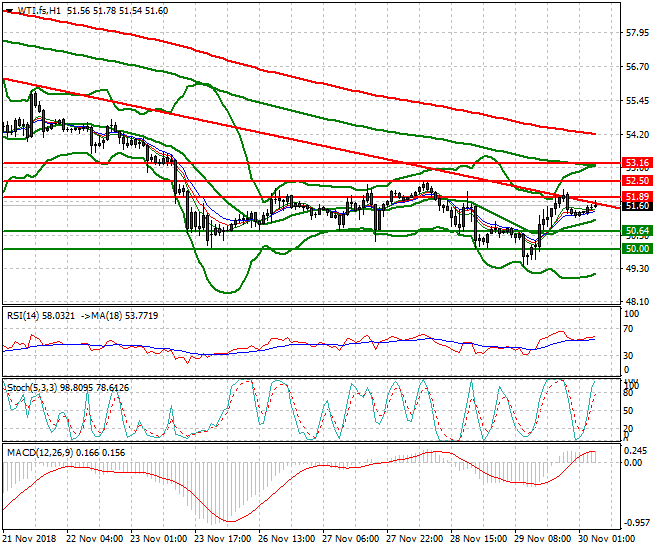Viewport: 660px width, 550px height.
Task: Click the 54.20 price axis value
Action: click(637, 135)
